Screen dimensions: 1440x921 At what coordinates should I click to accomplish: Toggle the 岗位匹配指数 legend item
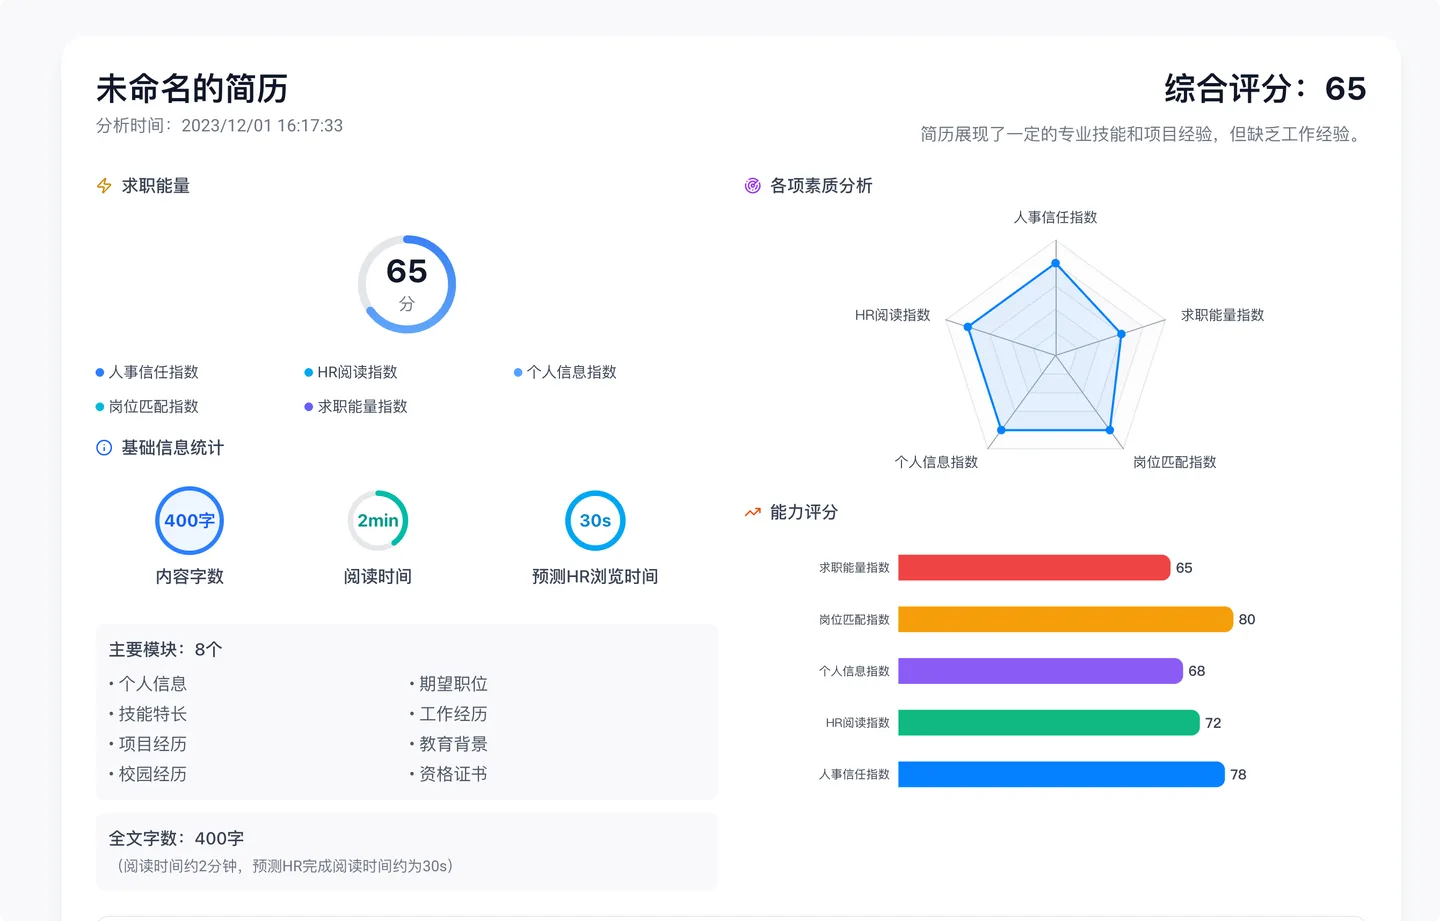(x=147, y=406)
